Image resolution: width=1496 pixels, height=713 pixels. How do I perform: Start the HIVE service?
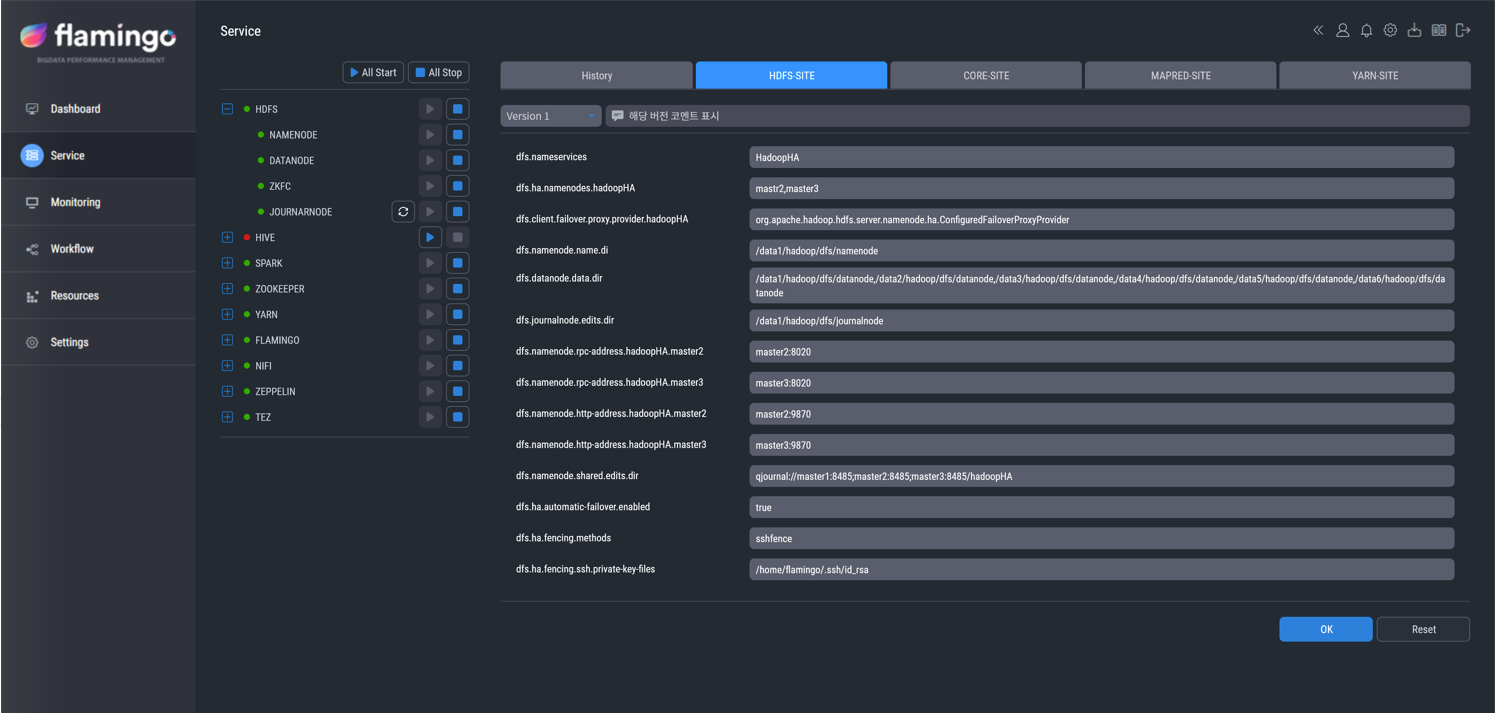(x=430, y=237)
